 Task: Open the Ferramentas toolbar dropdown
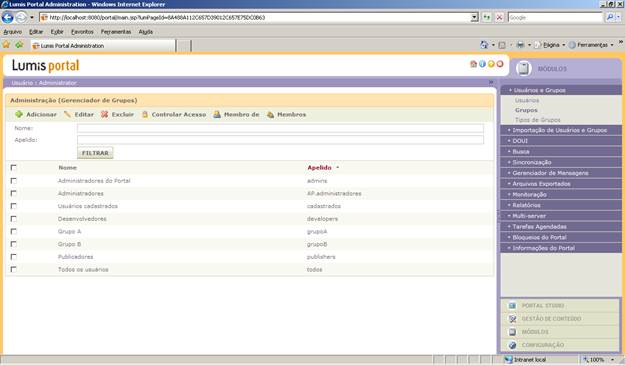(592, 45)
